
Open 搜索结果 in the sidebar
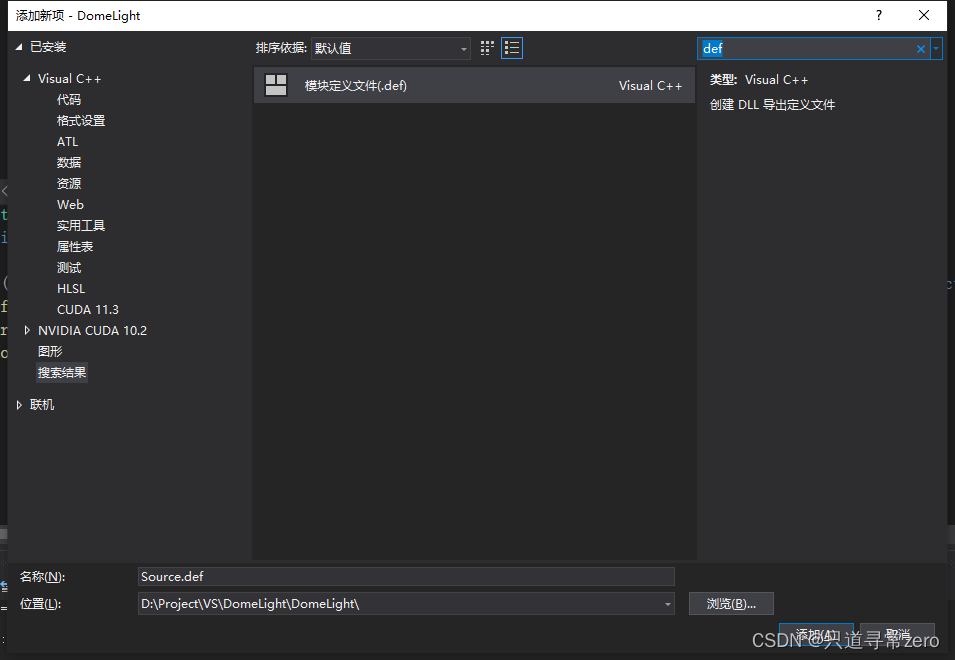(61, 372)
